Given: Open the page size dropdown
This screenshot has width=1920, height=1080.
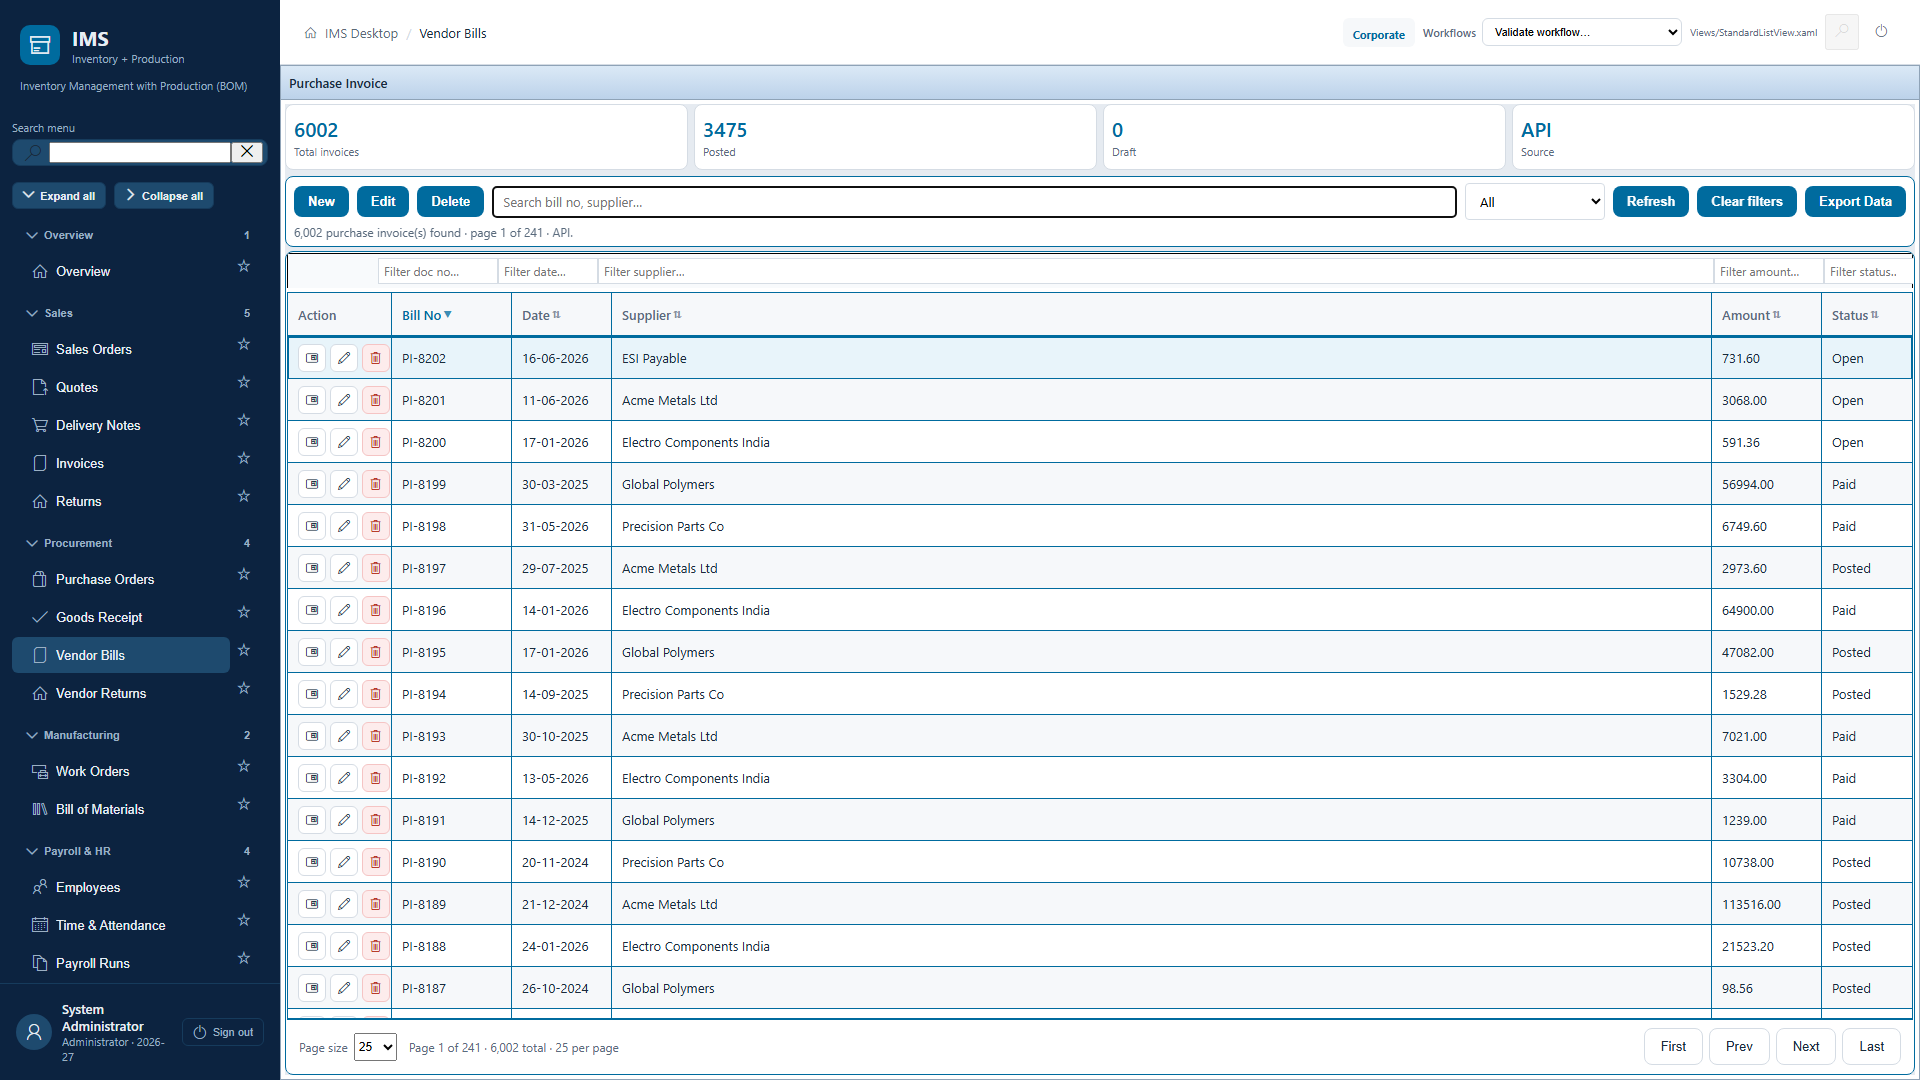Looking at the screenshot, I should point(375,1047).
